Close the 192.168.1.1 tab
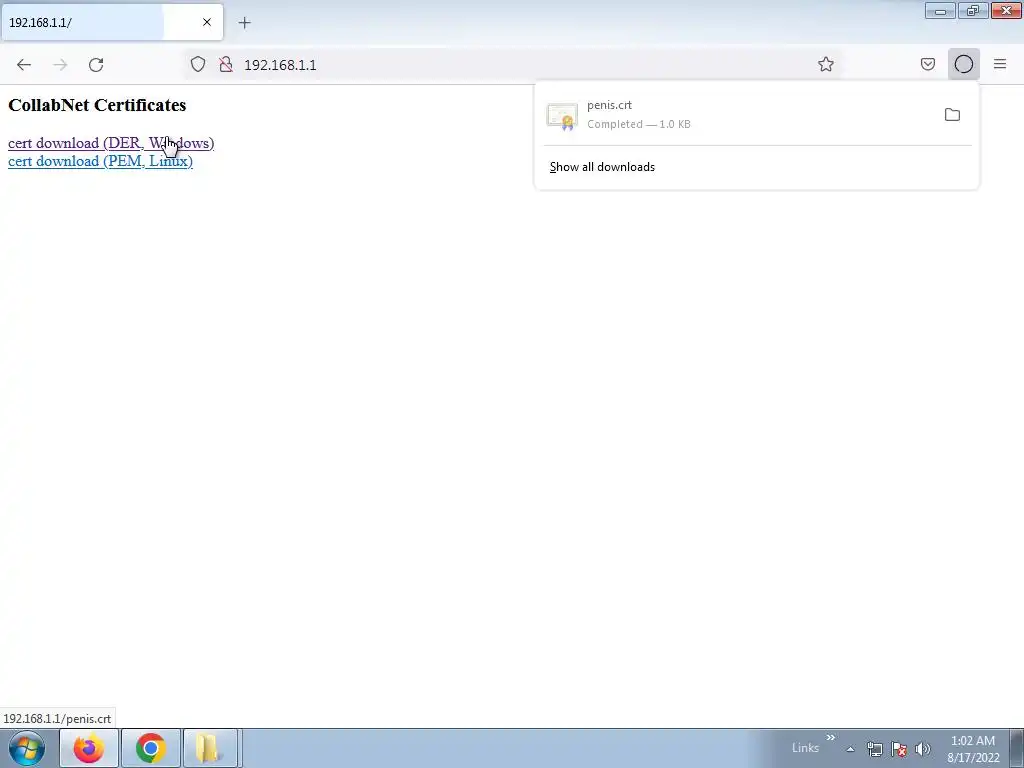The height and width of the screenshot is (768, 1024). pyautogui.click(x=207, y=22)
